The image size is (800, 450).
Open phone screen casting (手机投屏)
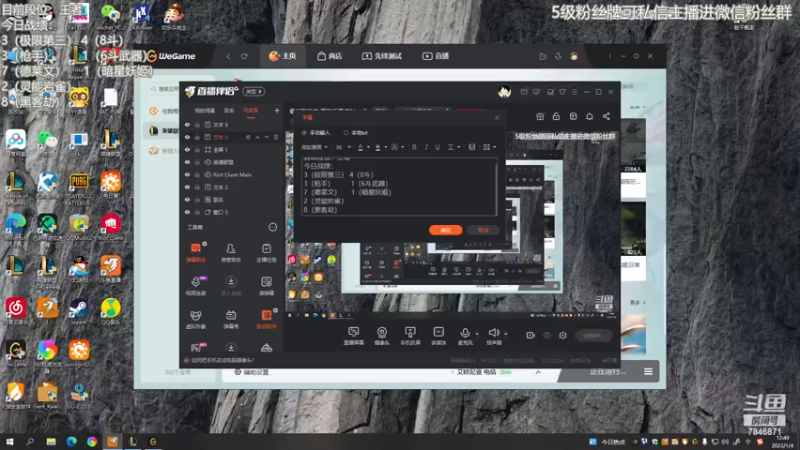coord(410,336)
